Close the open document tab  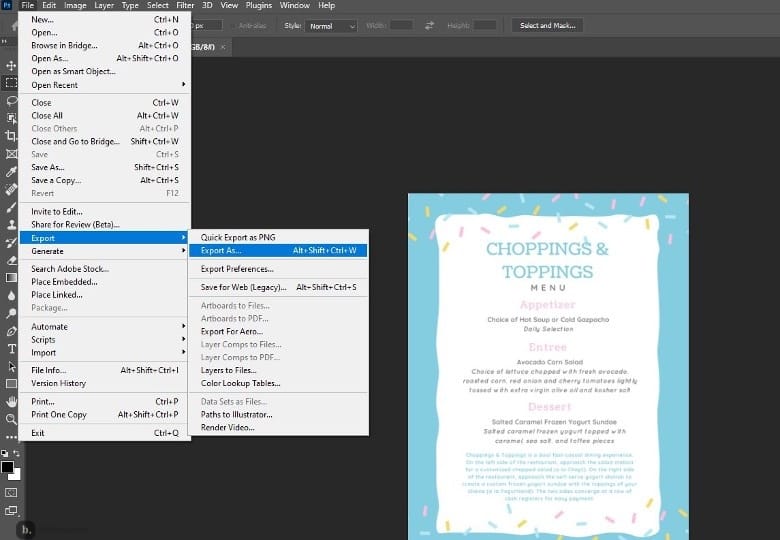coord(223,46)
